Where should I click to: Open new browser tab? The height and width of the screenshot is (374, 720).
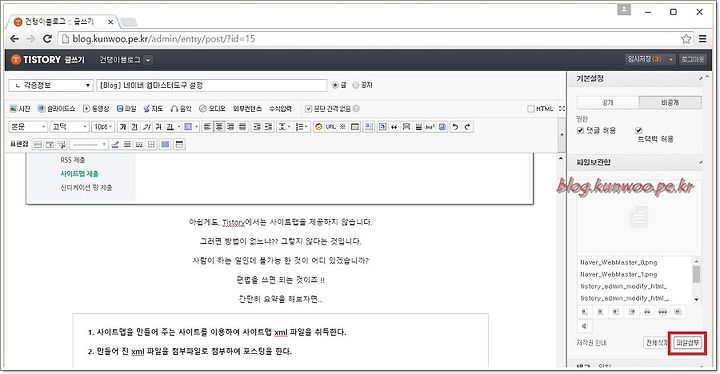coord(129,22)
